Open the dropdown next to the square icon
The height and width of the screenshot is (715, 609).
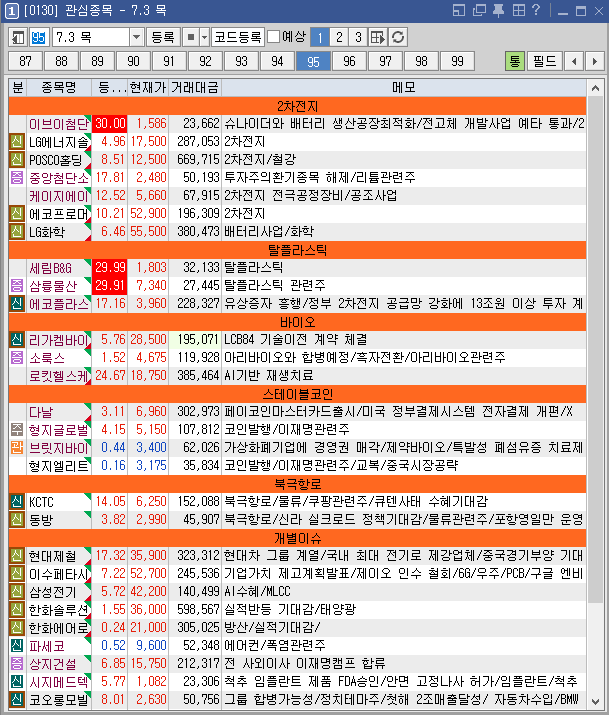[x=205, y=37]
